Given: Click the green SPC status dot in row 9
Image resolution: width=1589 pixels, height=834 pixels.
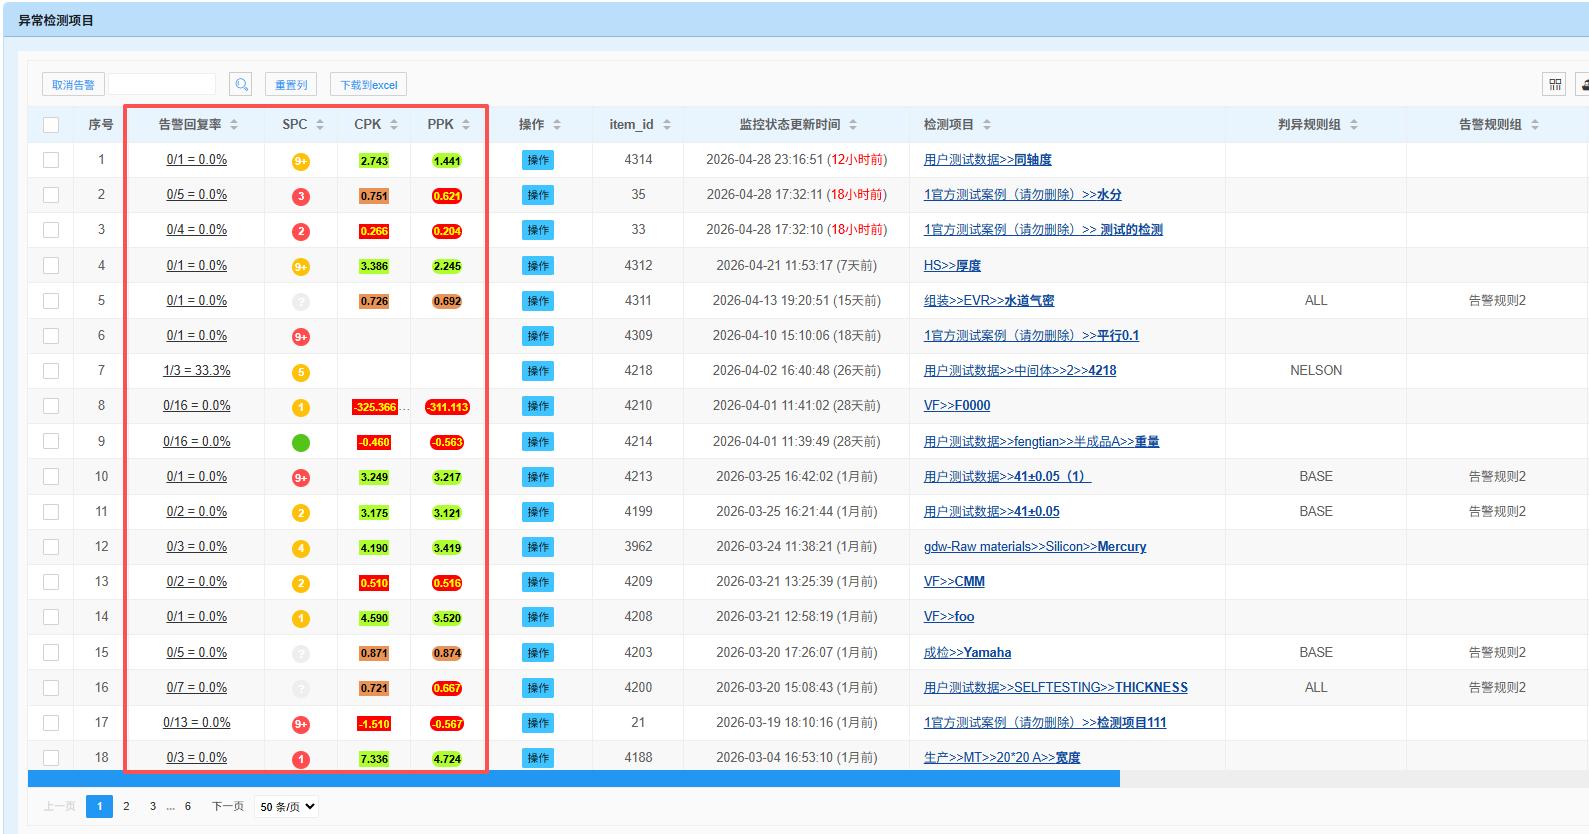Looking at the screenshot, I should 300,442.
